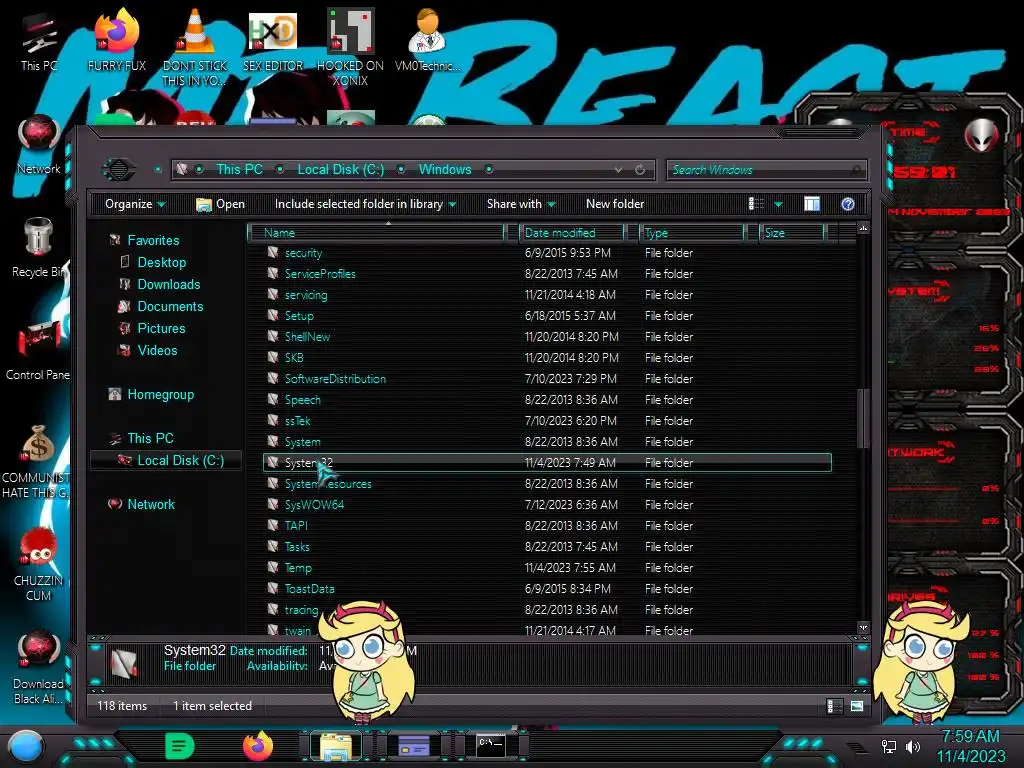Click the scroll down arrow of file list

pos(863,627)
